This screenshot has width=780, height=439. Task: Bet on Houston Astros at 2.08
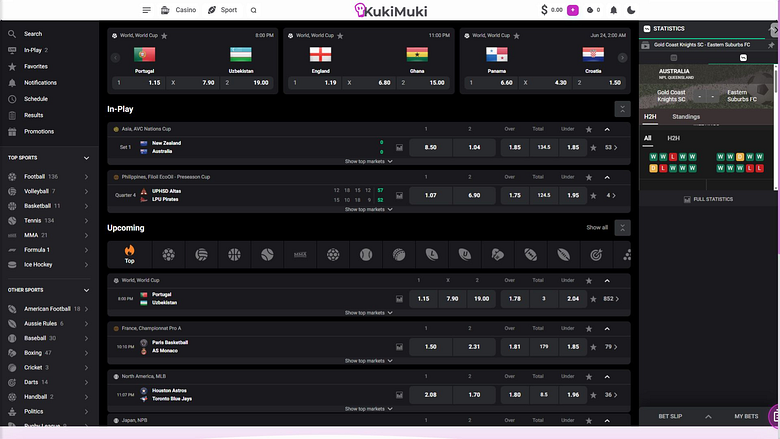(x=430, y=395)
